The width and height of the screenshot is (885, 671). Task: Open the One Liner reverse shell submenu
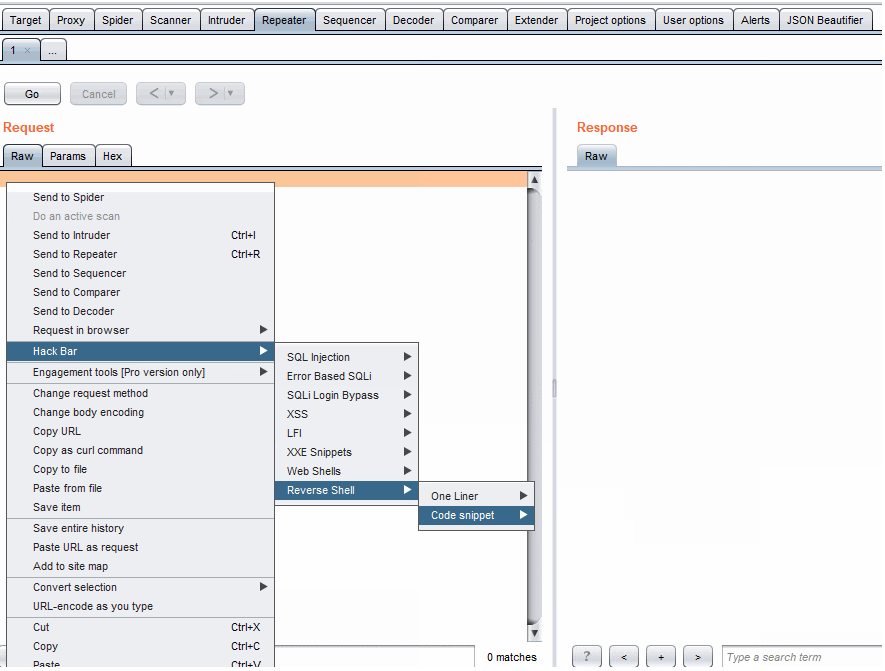coord(476,496)
